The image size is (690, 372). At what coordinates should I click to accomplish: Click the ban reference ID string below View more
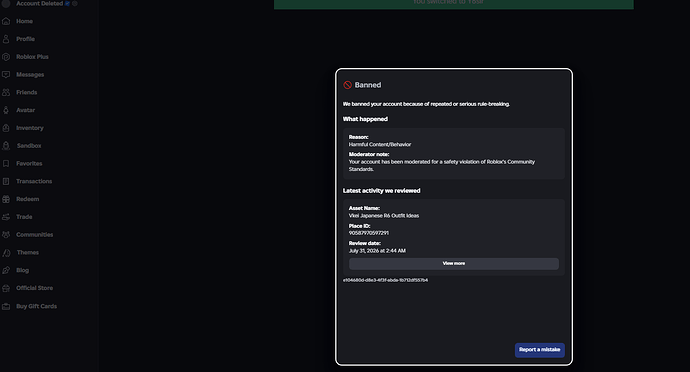(x=385, y=280)
